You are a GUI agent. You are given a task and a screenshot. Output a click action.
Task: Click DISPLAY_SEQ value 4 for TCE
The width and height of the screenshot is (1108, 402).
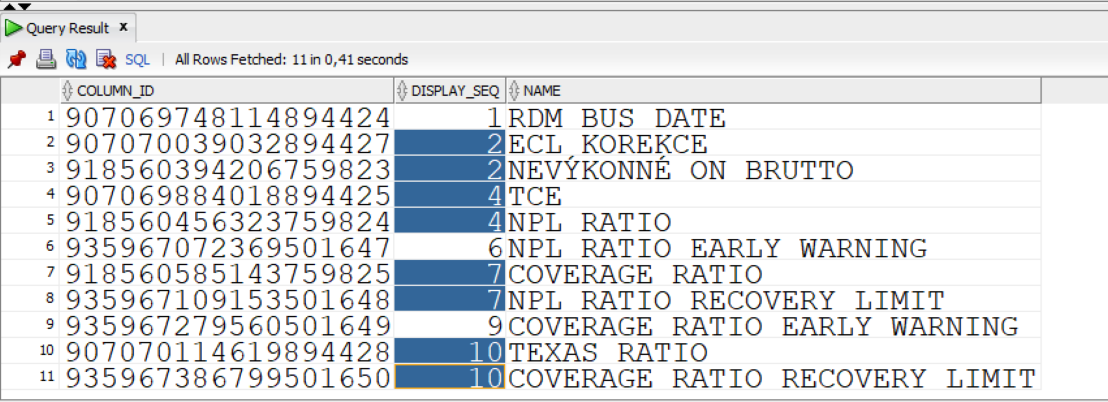tap(449, 196)
